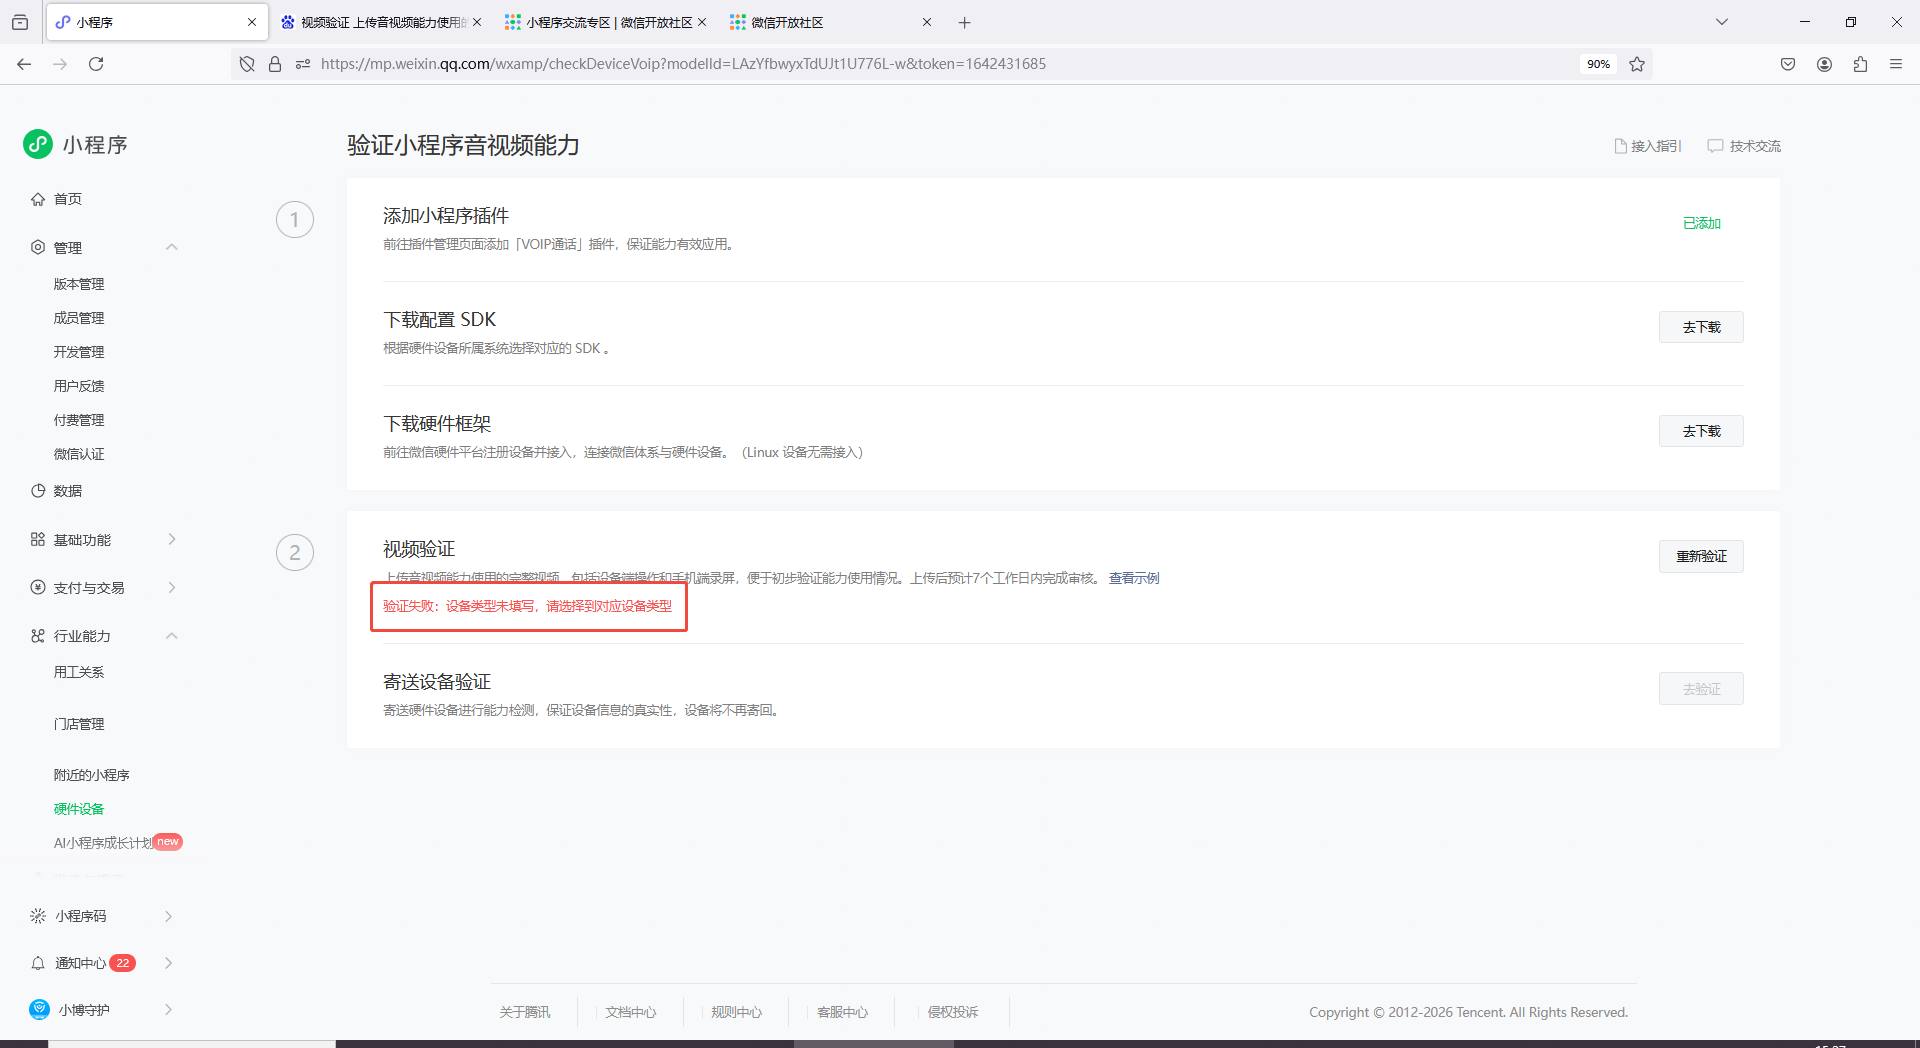Expand the 小博守护 chevron
1920x1048 pixels.
pyautogui.click(x=168, y=1010)
